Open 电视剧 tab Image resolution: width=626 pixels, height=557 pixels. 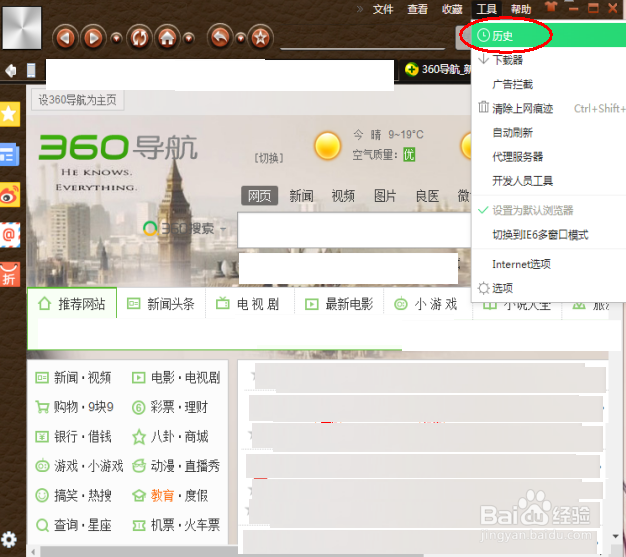248,304
